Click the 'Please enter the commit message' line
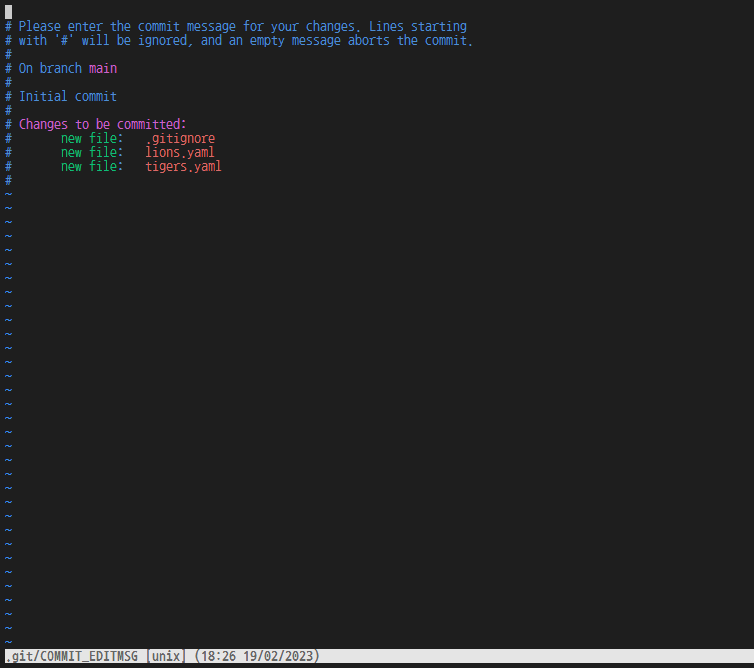 tap(236, 26)
